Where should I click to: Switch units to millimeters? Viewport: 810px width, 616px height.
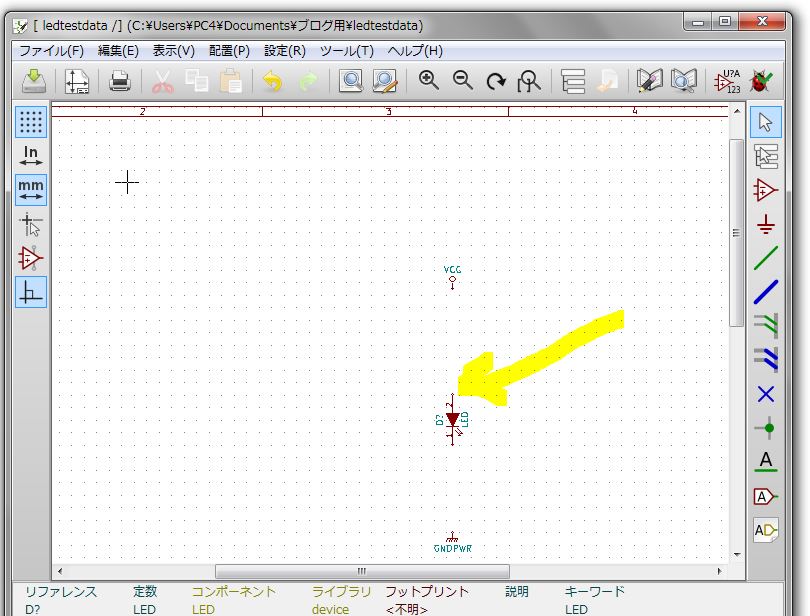tap(31, 190)
